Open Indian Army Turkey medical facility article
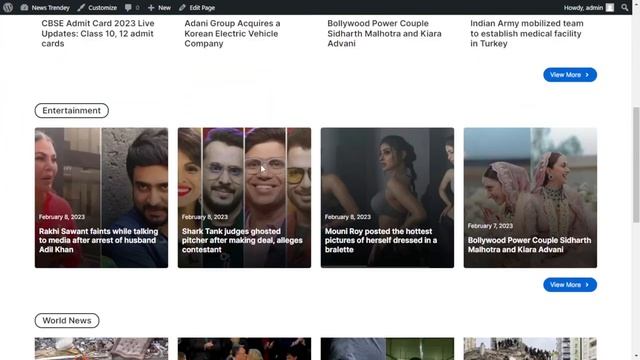The image size is (640, 360). [527, 33]
